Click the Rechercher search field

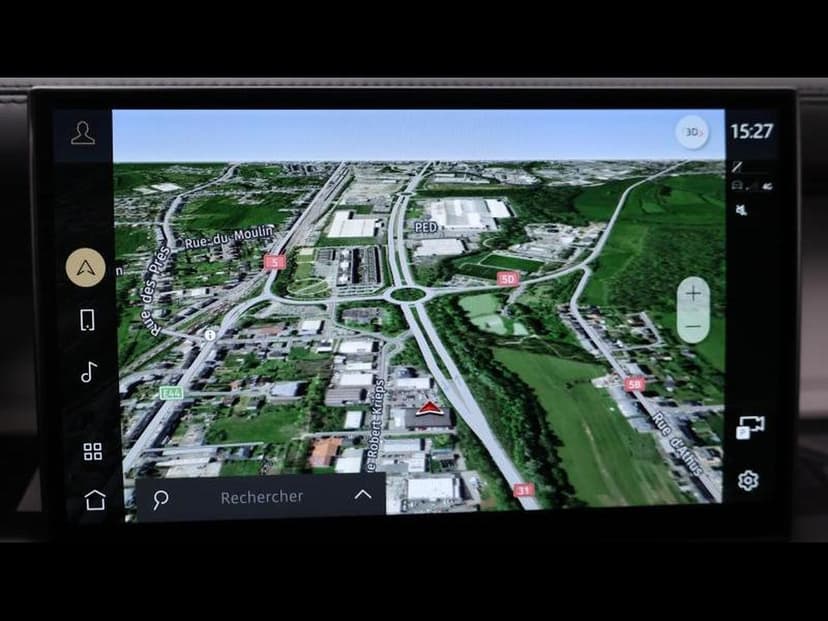pos(261,497)
